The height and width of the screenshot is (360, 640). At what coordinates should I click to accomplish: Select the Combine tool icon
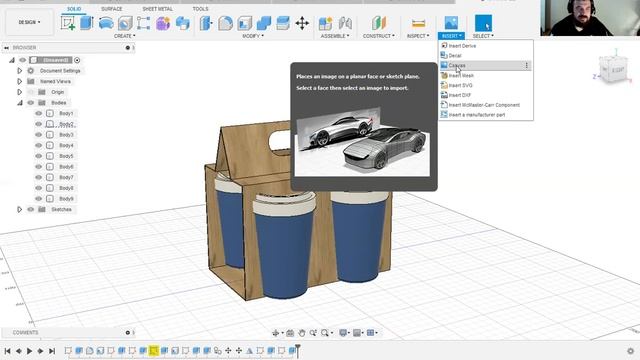(264, 23)
